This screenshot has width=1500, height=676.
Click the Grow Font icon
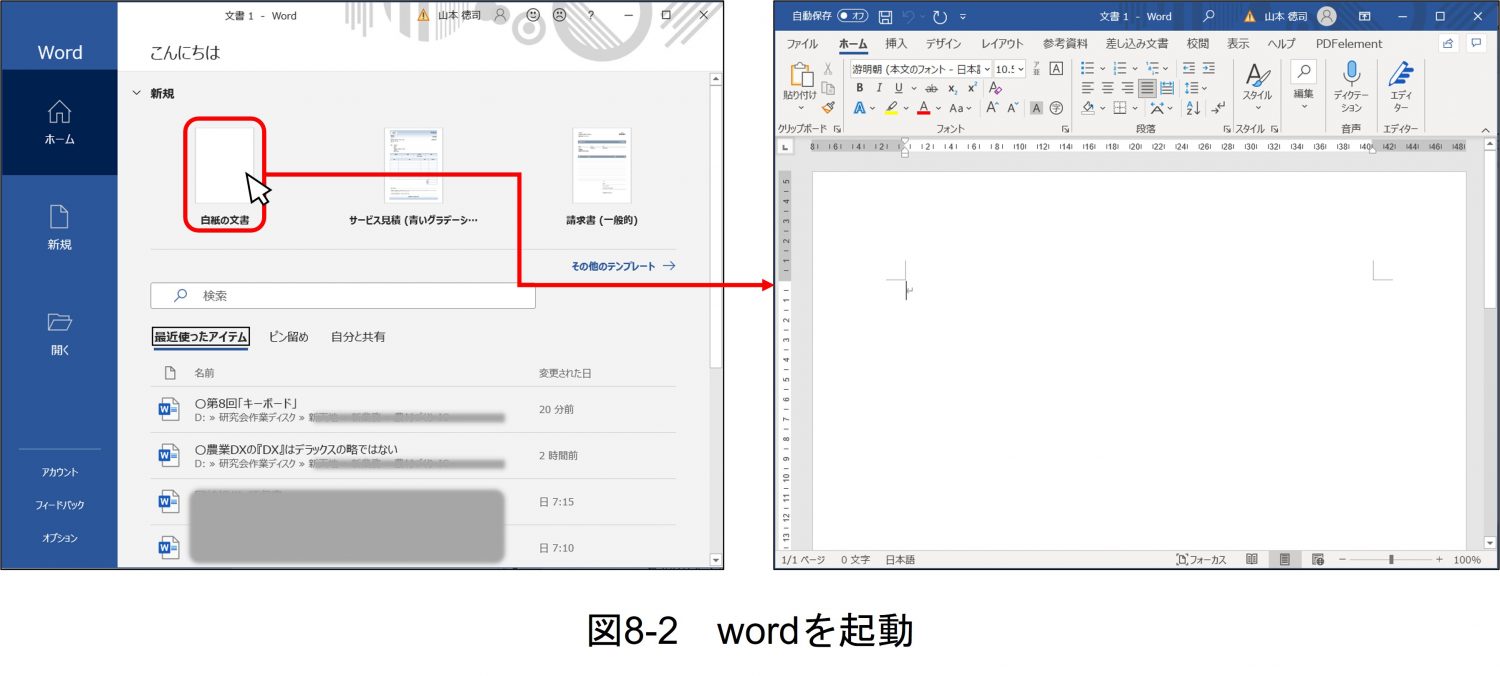click(x=993, y=108)
